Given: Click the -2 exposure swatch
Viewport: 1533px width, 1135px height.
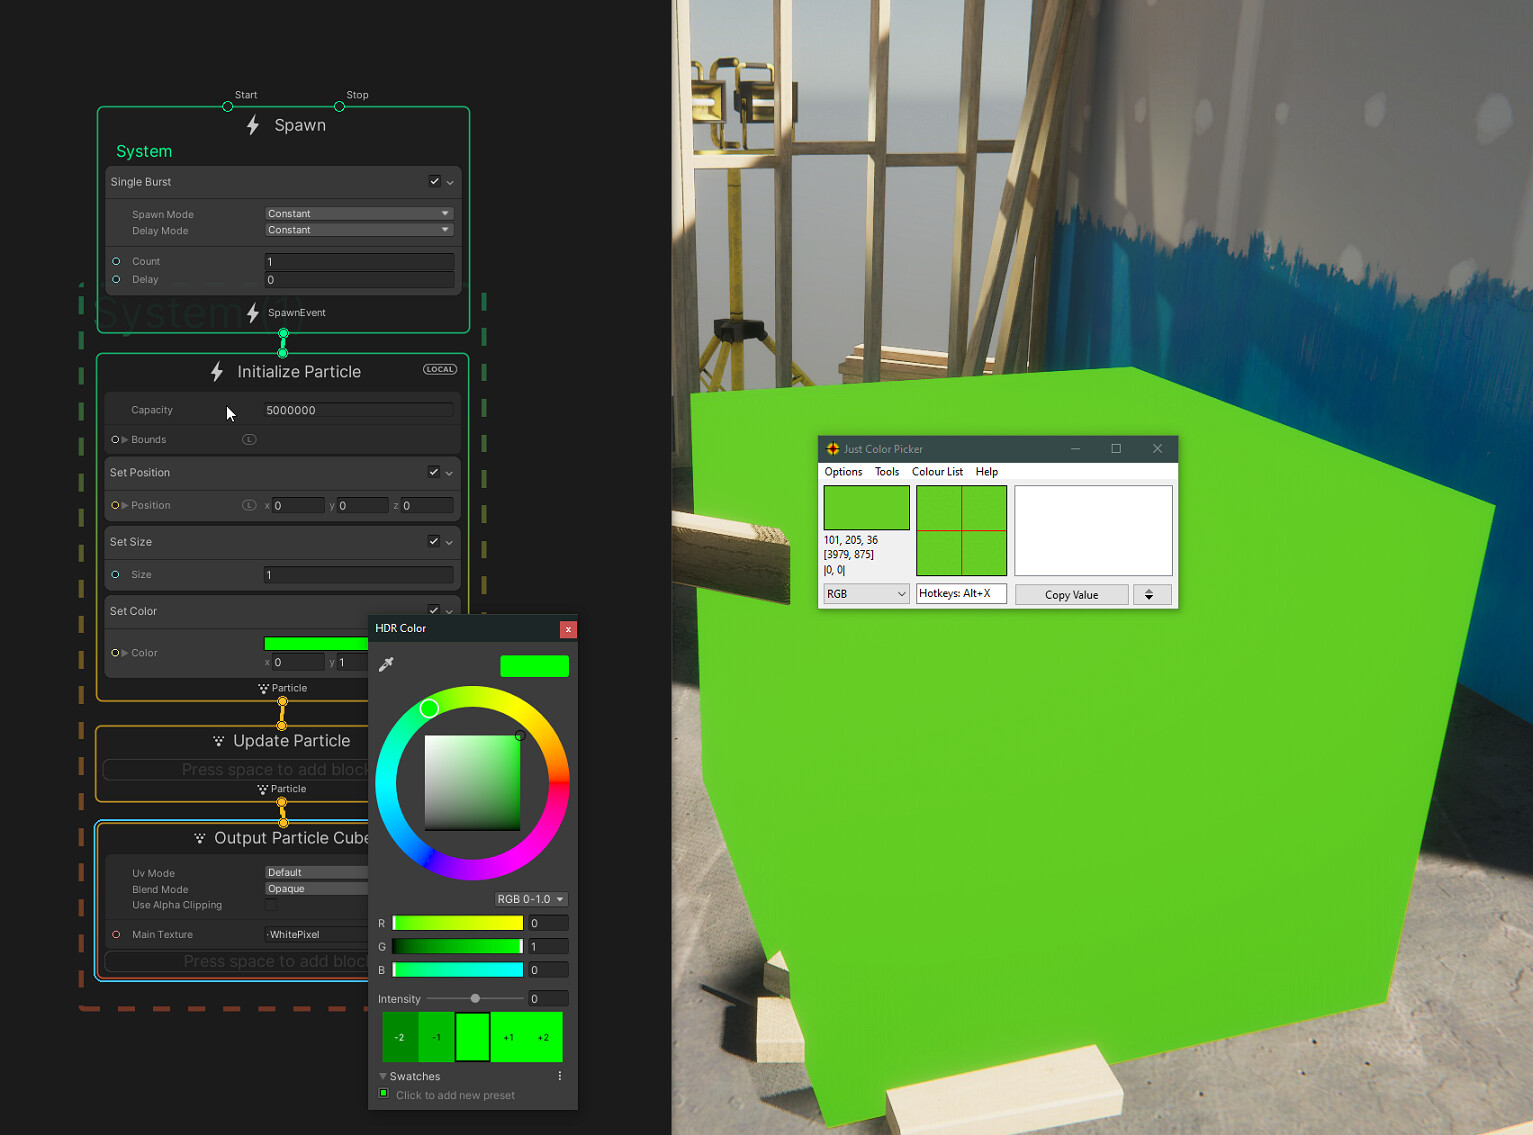Looking at the screenshot, I should pos(400,1037).
